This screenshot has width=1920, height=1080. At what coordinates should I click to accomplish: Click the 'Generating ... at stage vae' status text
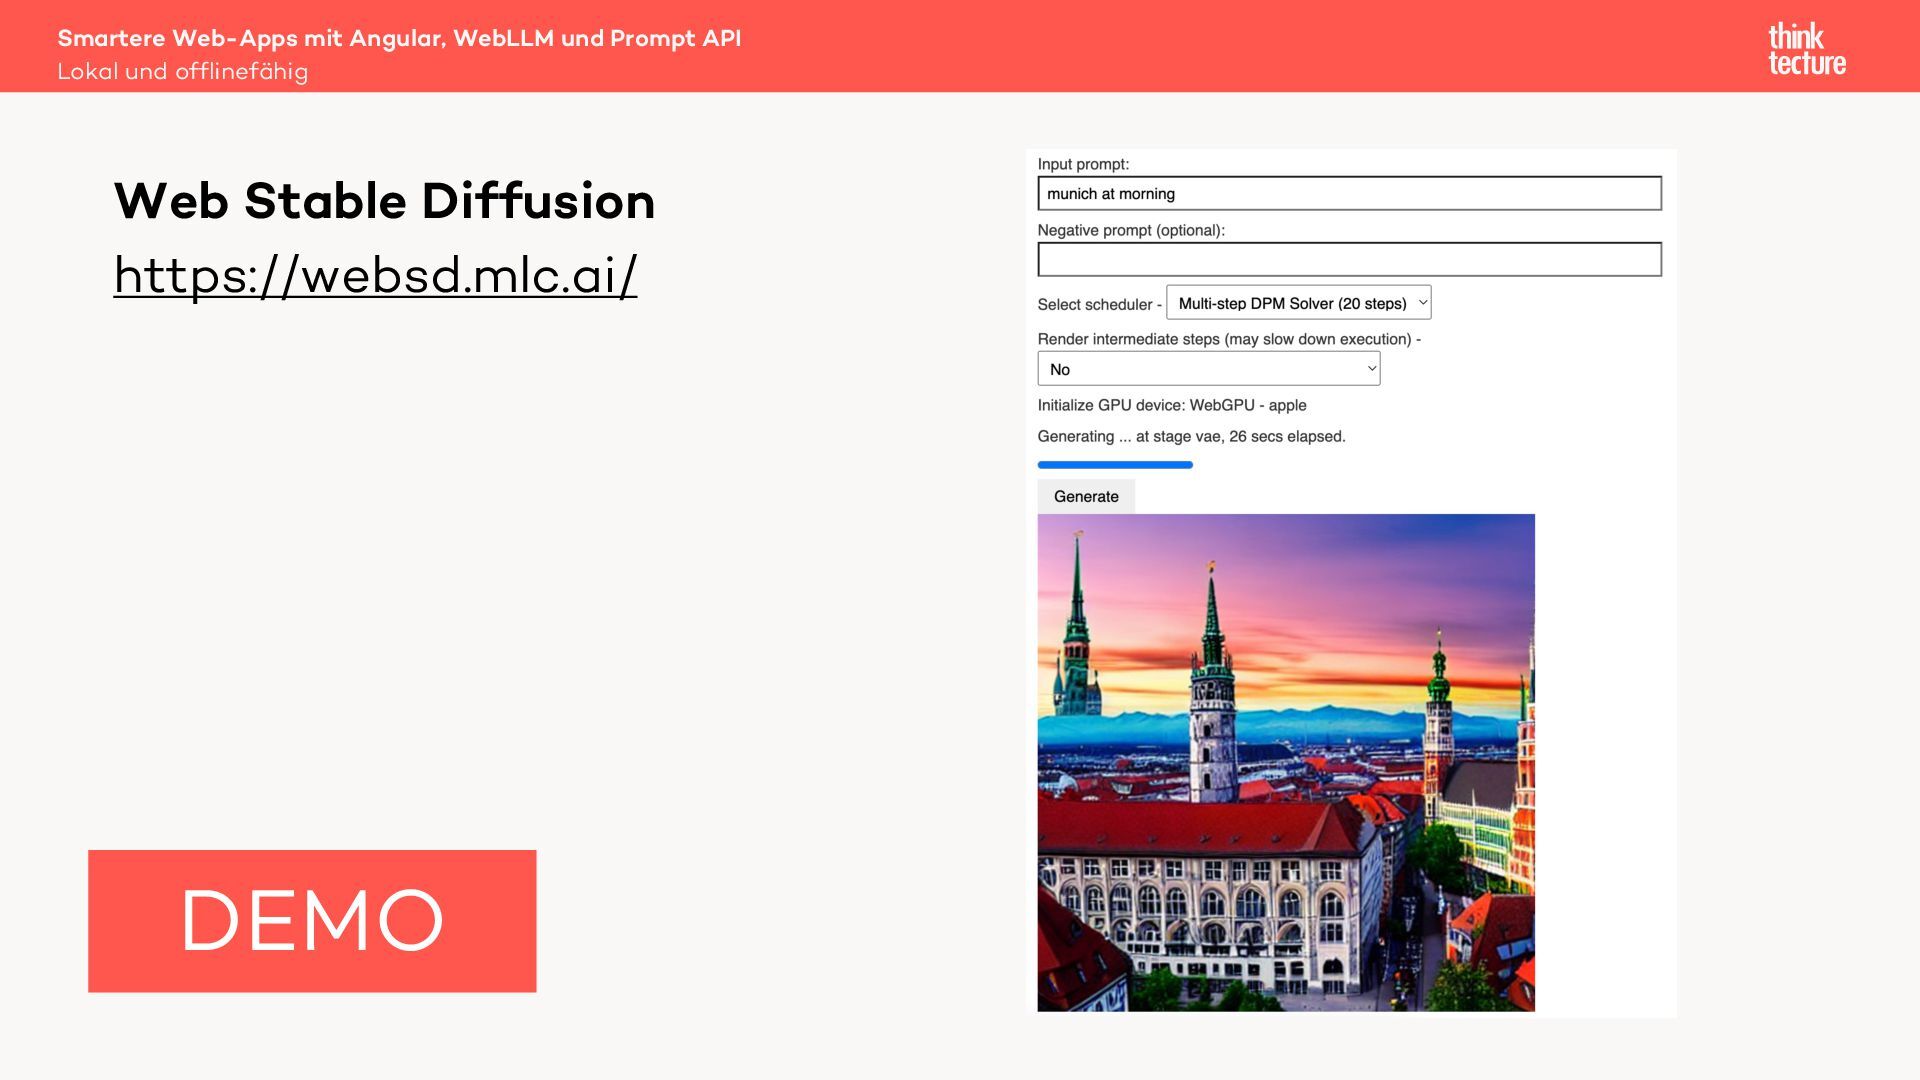(1191, 437)
